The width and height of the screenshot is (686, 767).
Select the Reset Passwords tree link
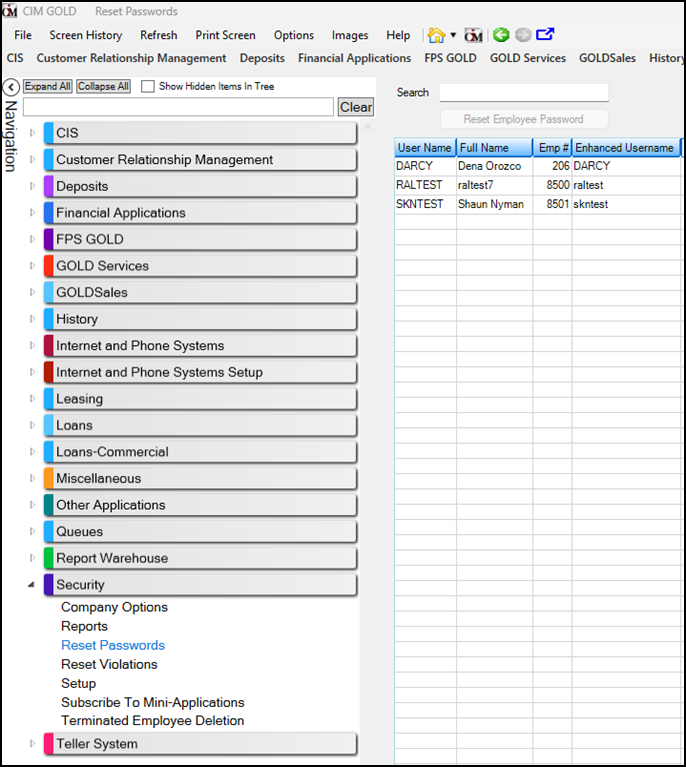click(x=113, y=645)
